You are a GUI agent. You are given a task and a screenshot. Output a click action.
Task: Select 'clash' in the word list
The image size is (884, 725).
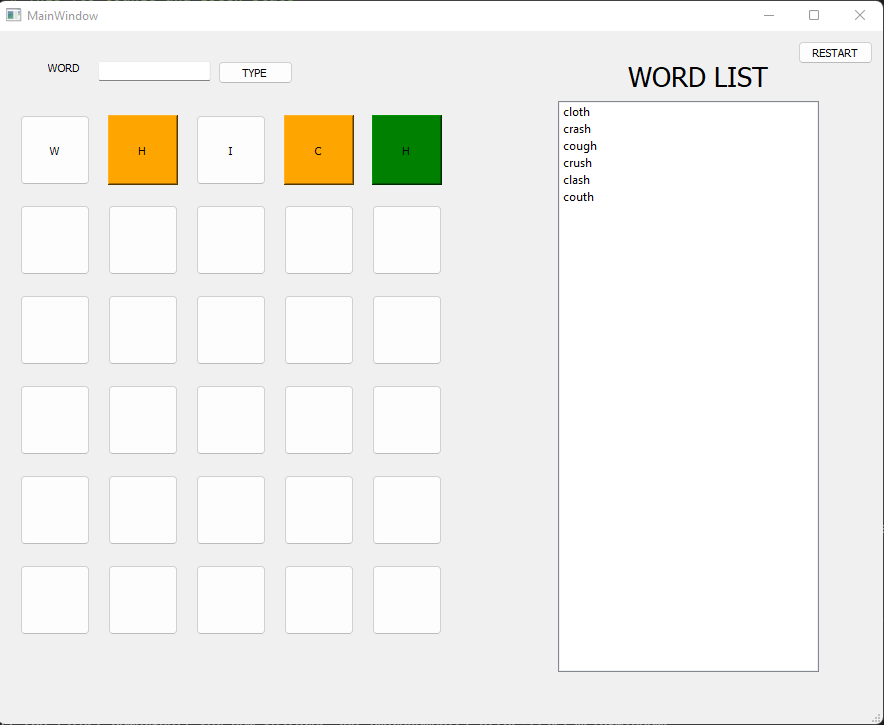click(576, 179)
